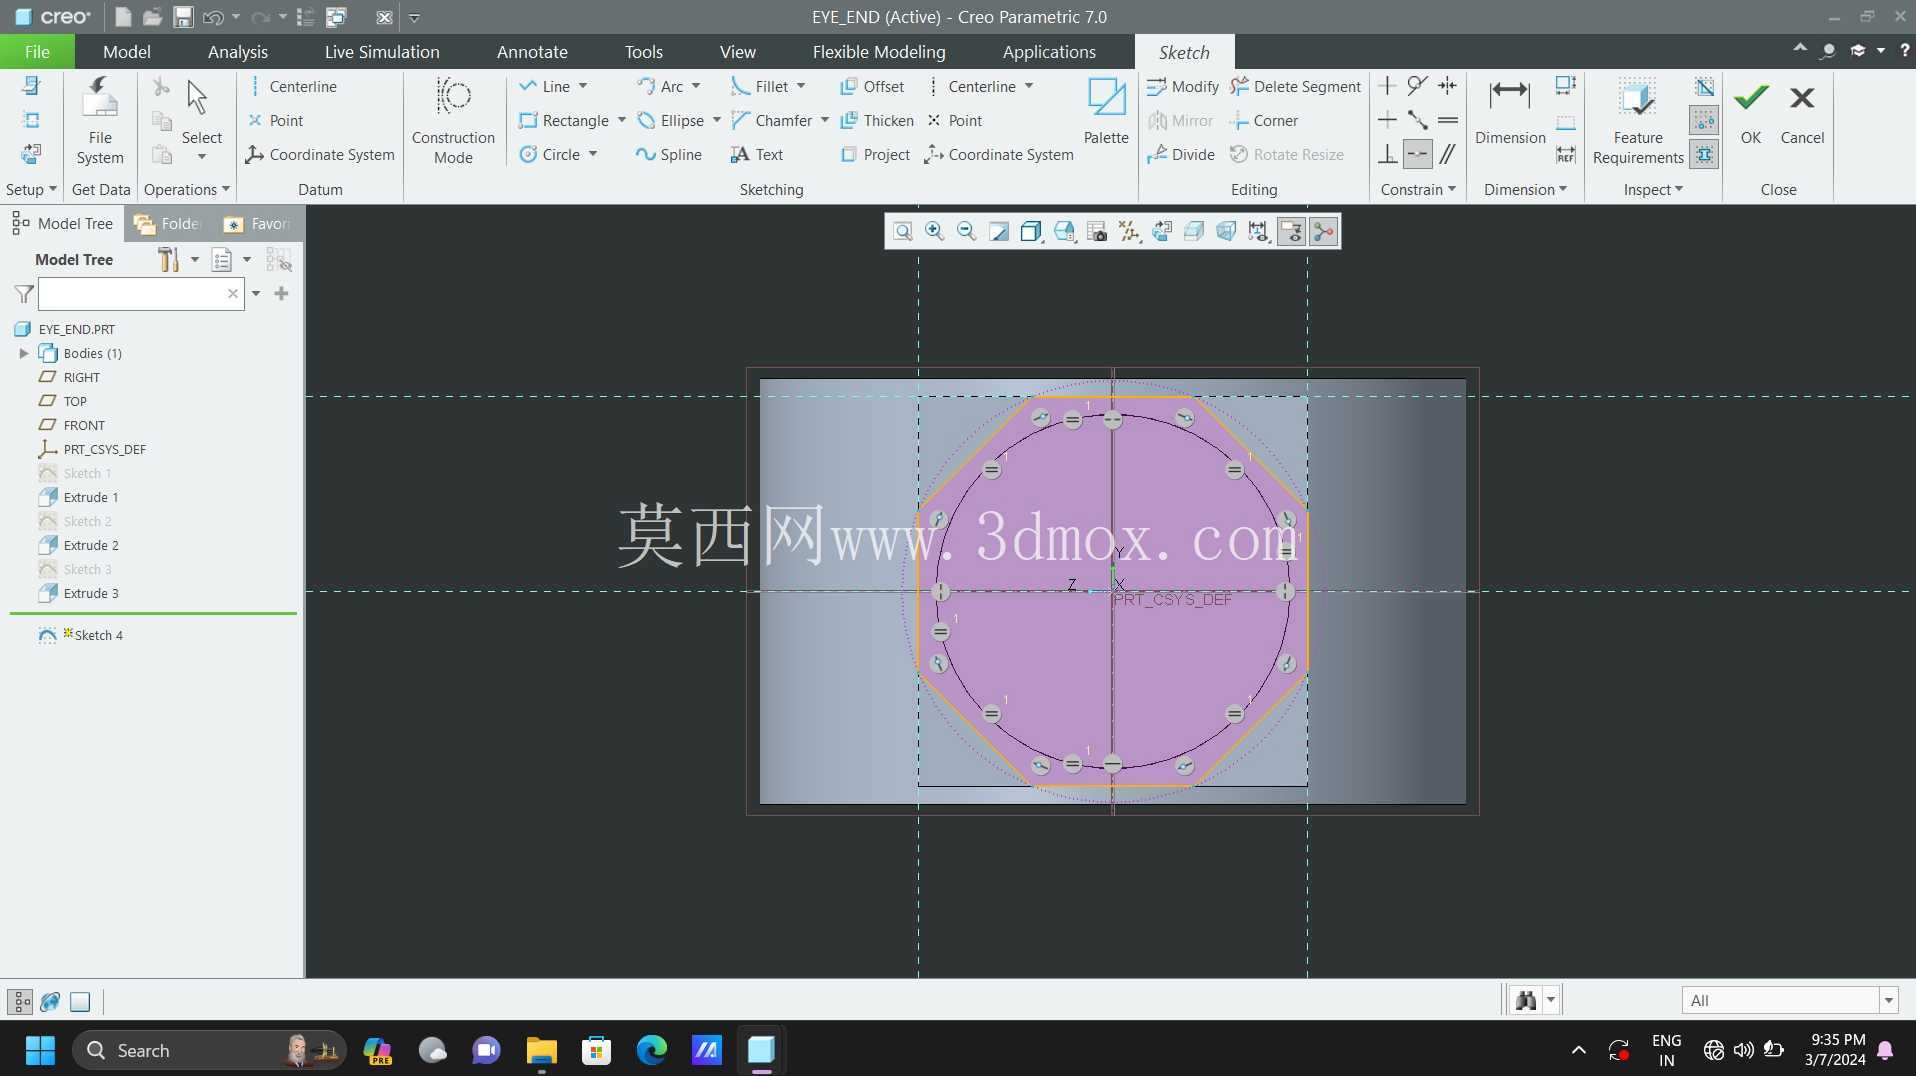Click the Zoom Out magnifier icon
1916x1076 pixels.
tap(966, 232)
